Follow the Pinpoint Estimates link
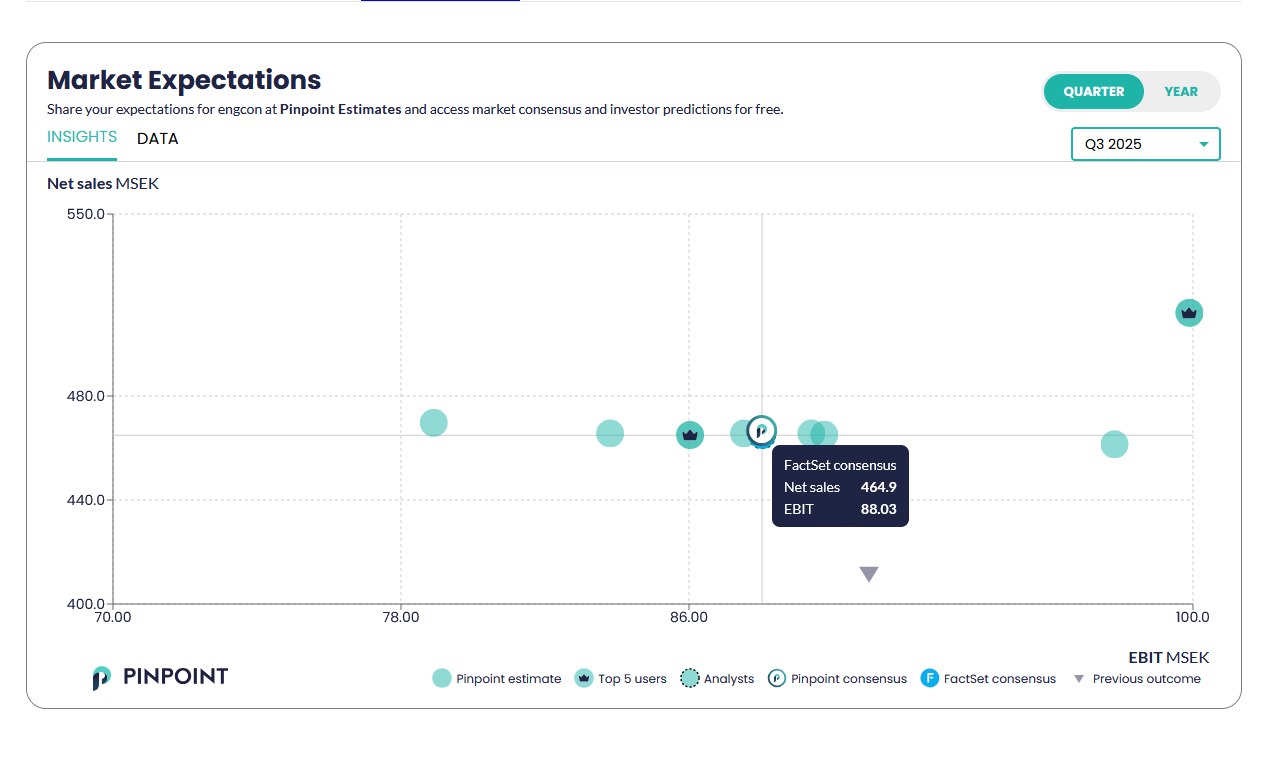The width and height of the screenshot is (1277, 757). (x=340, y=109)
